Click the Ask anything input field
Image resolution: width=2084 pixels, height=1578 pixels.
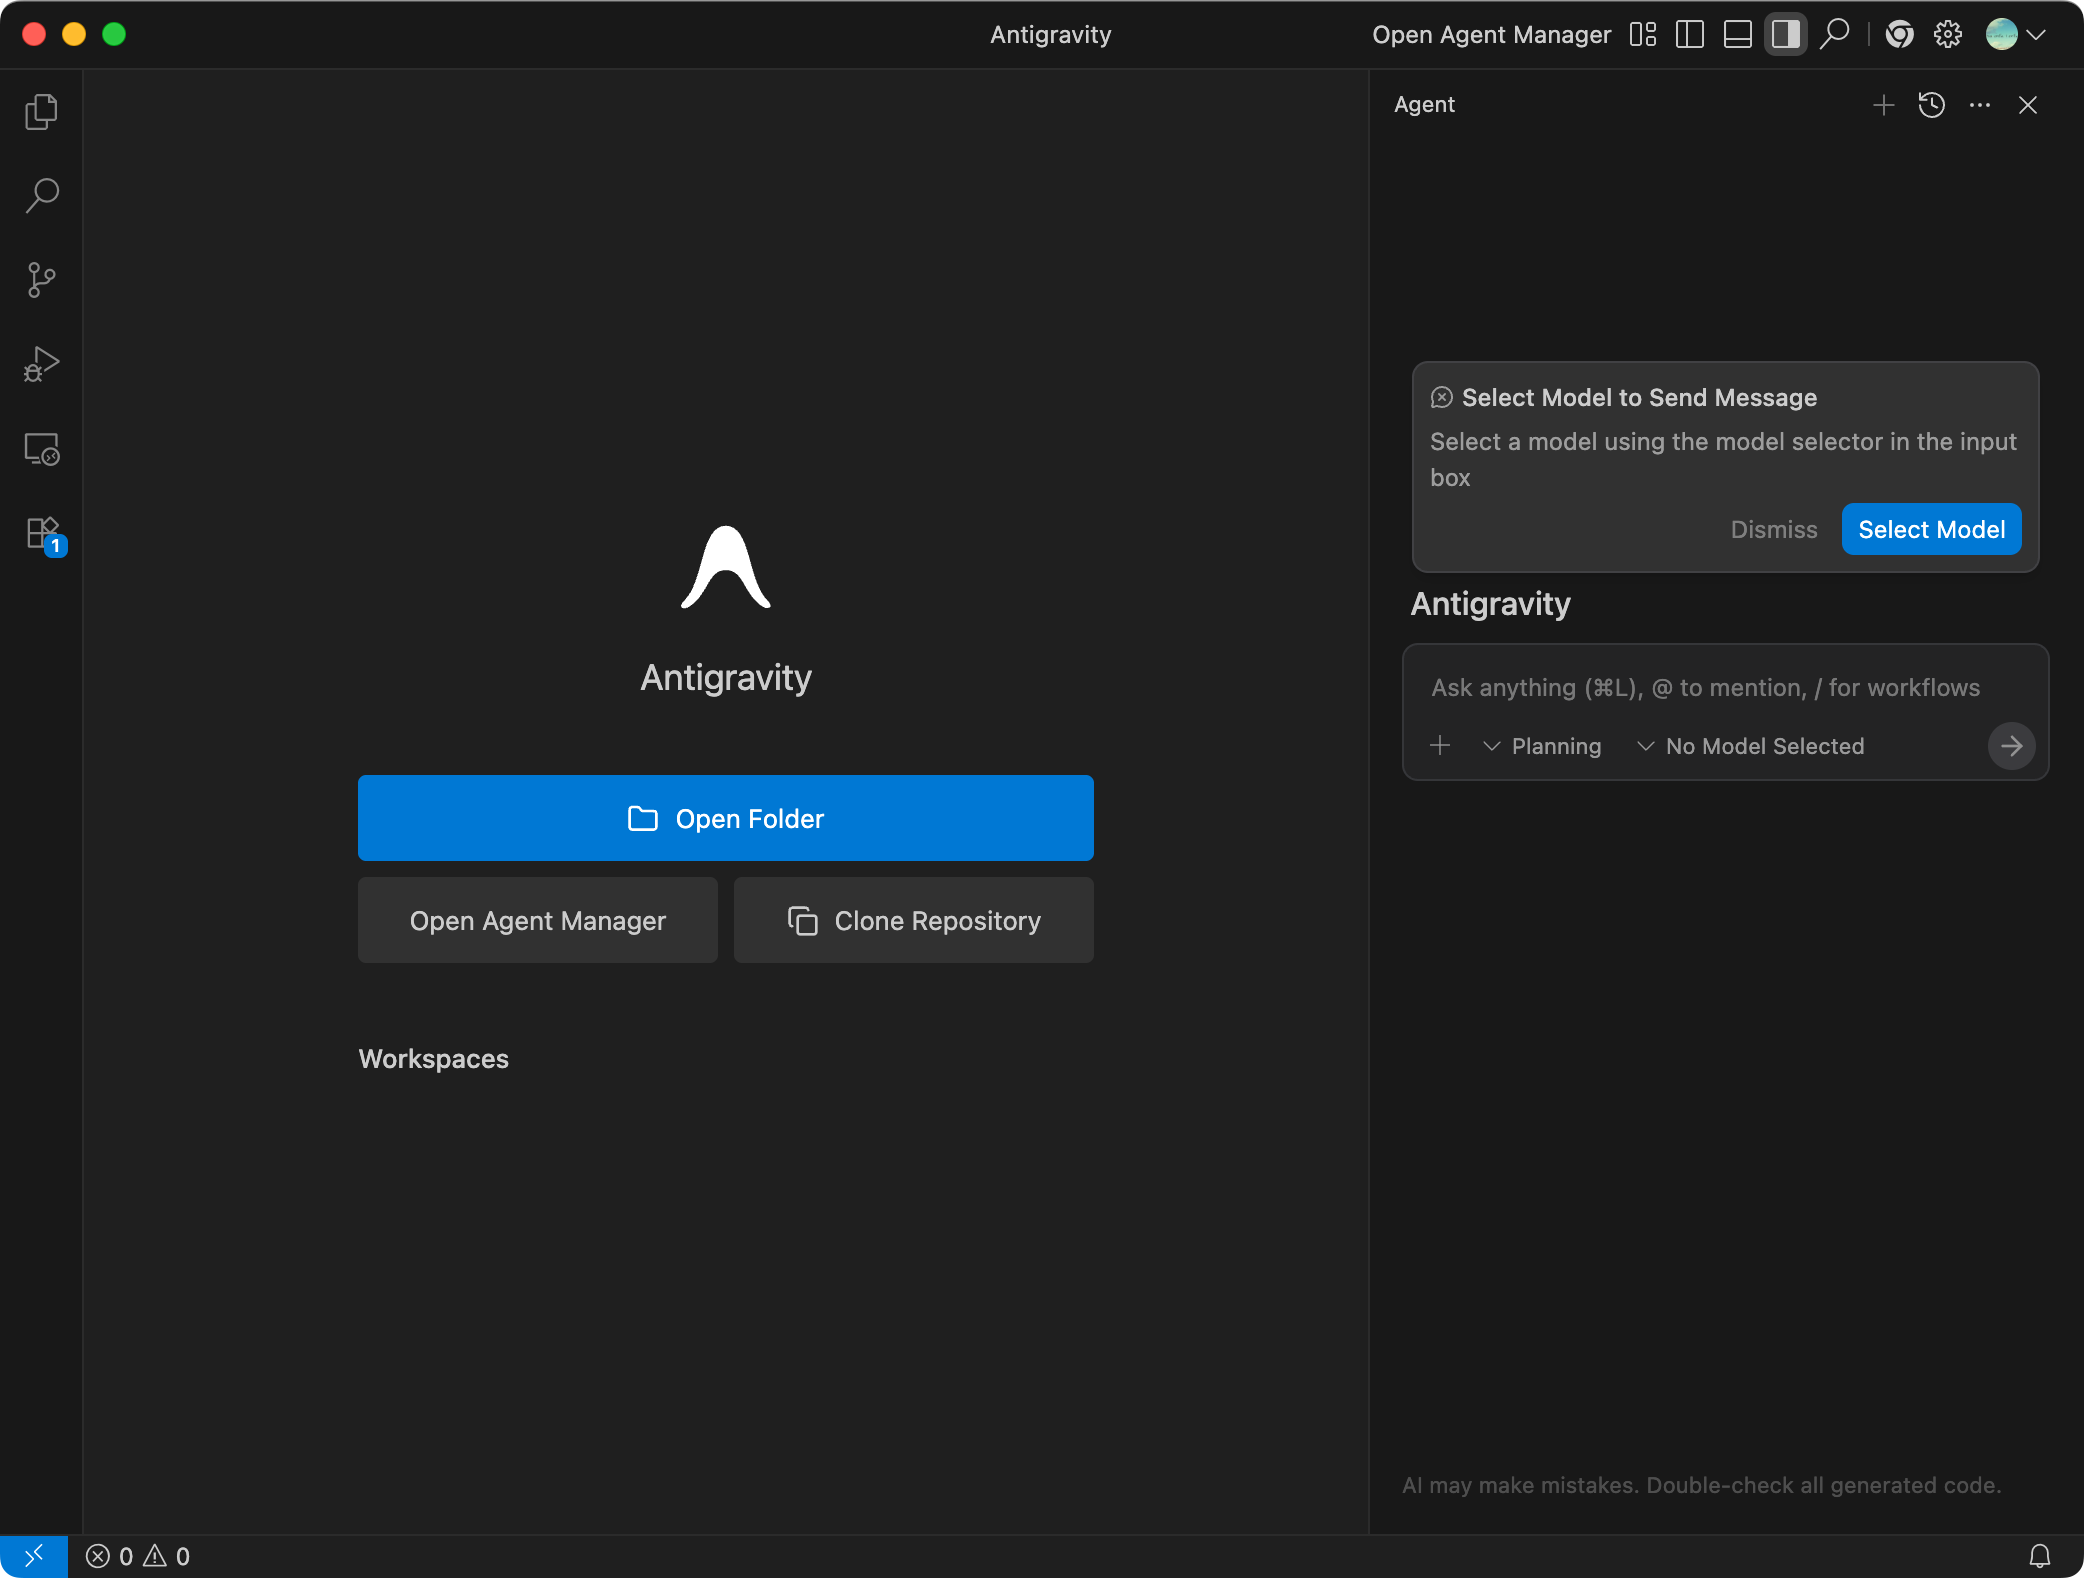click(1705, 688)
